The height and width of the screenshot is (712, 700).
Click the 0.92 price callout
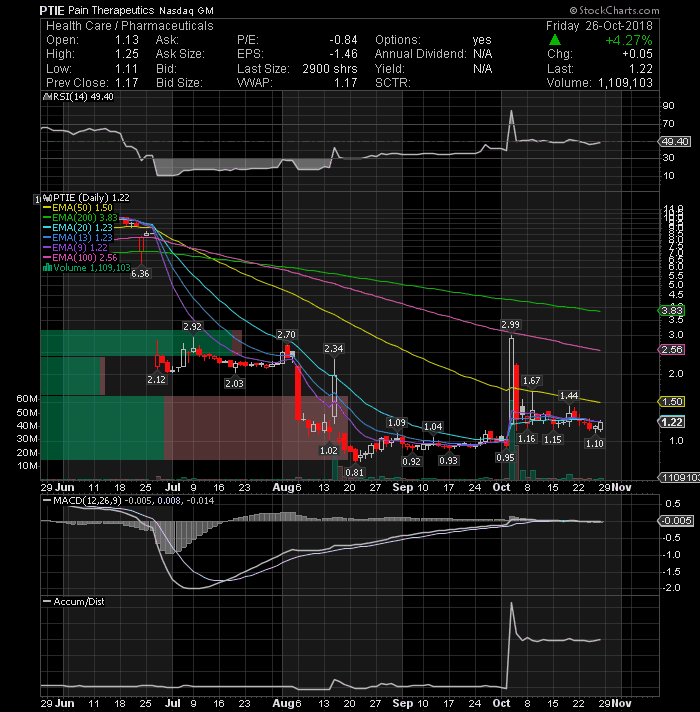tap(412, 462)
